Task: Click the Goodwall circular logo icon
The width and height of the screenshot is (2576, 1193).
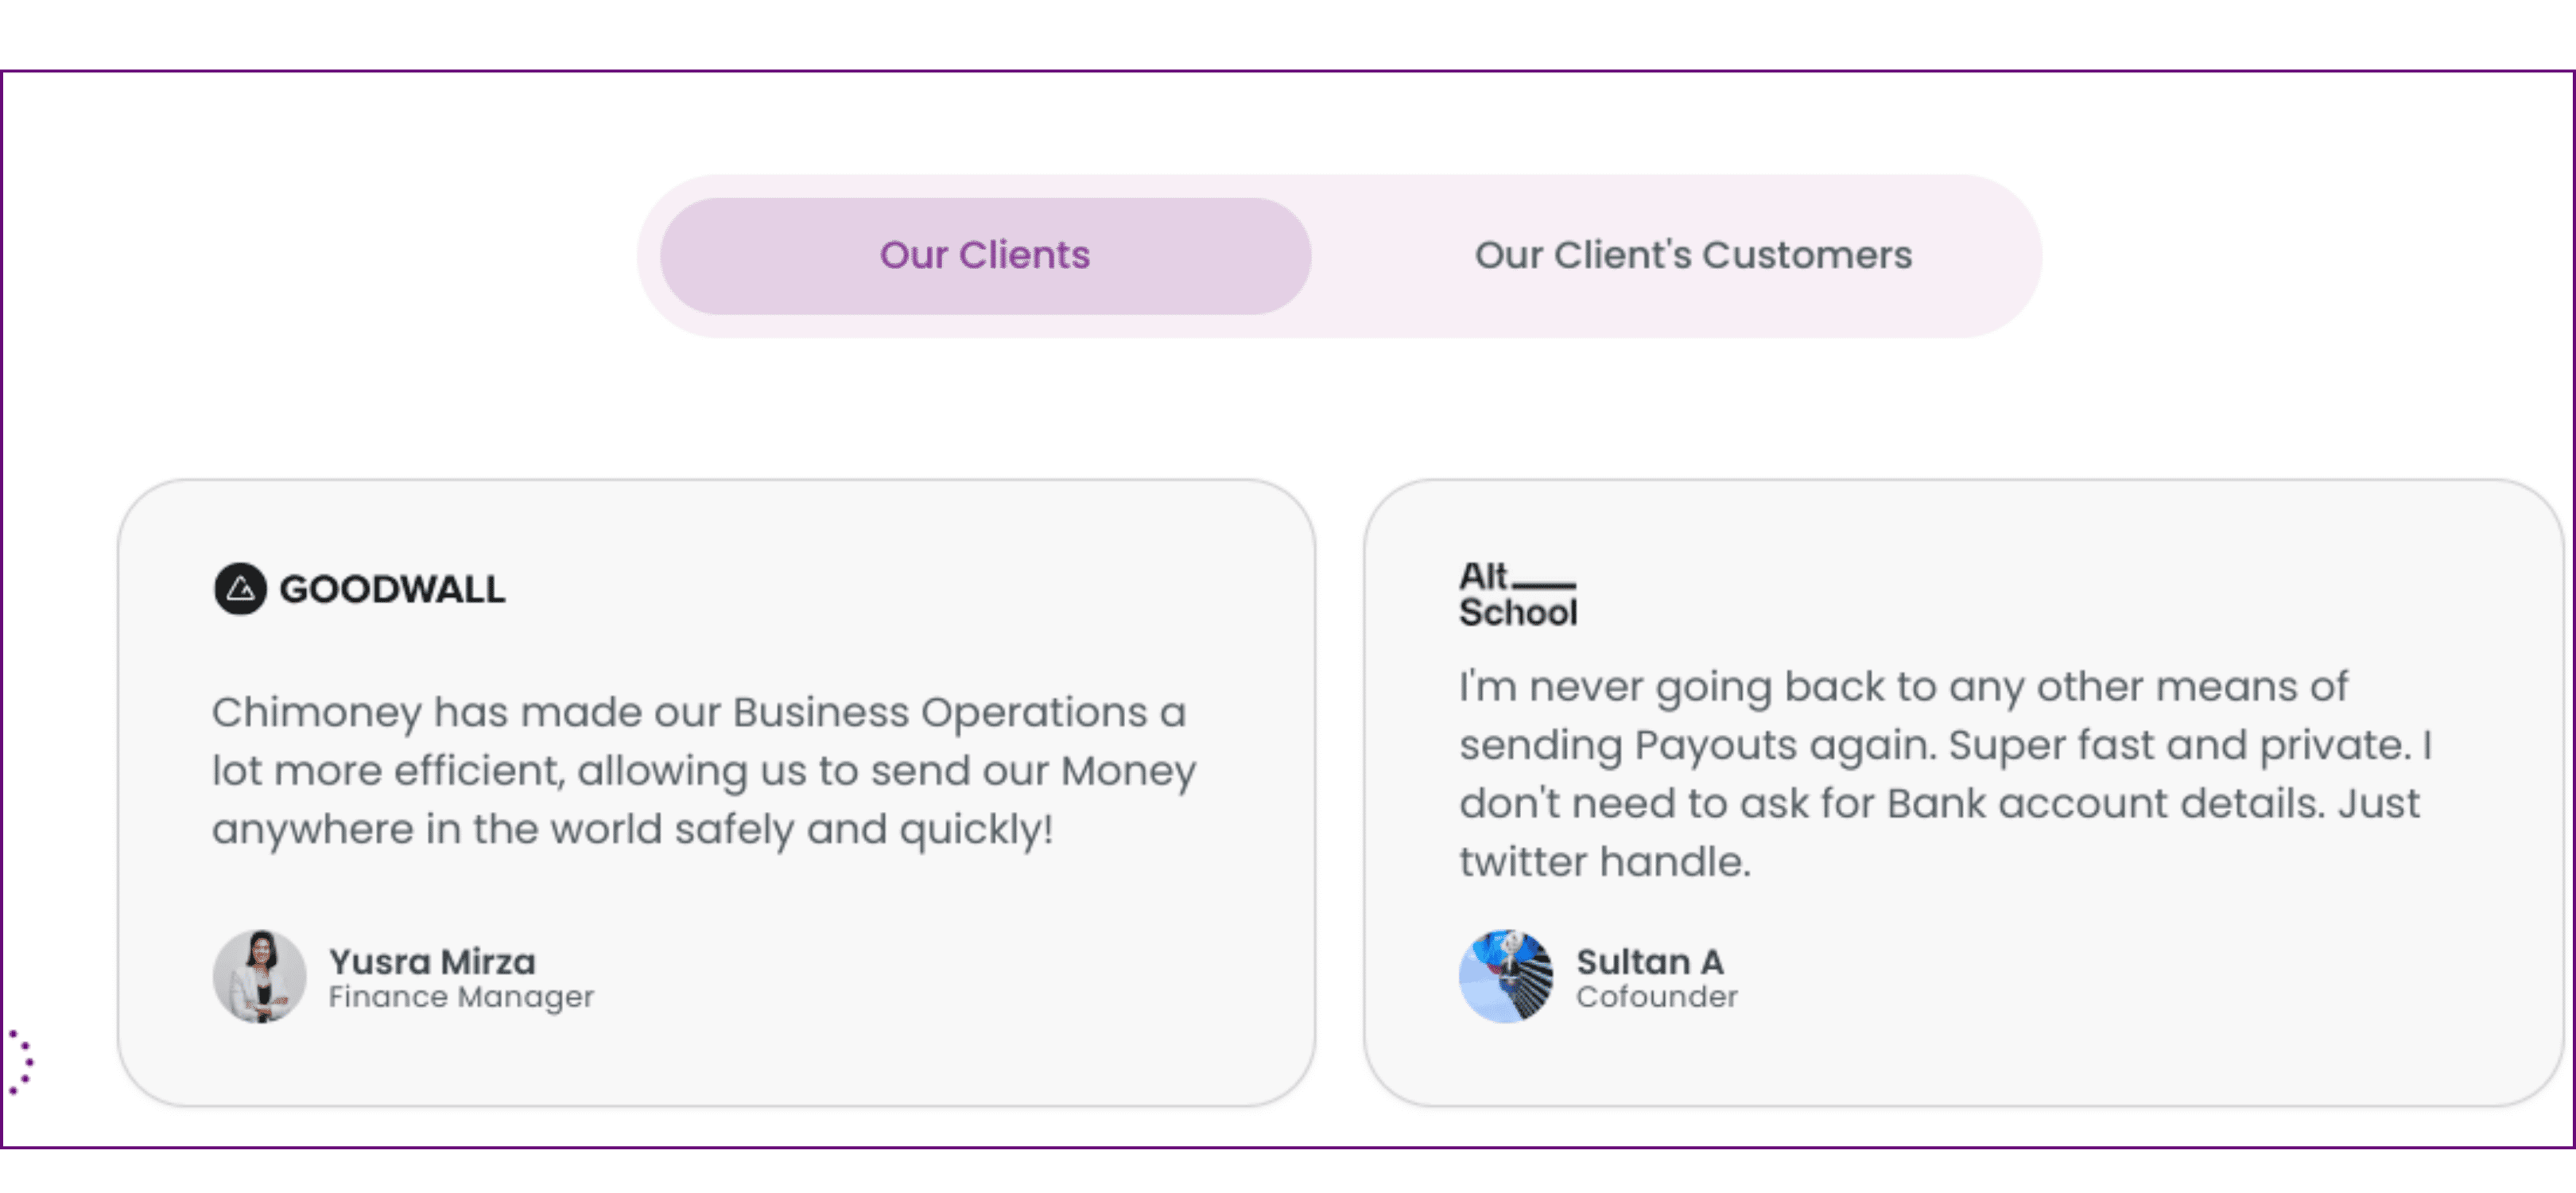Action: point(240,589)
